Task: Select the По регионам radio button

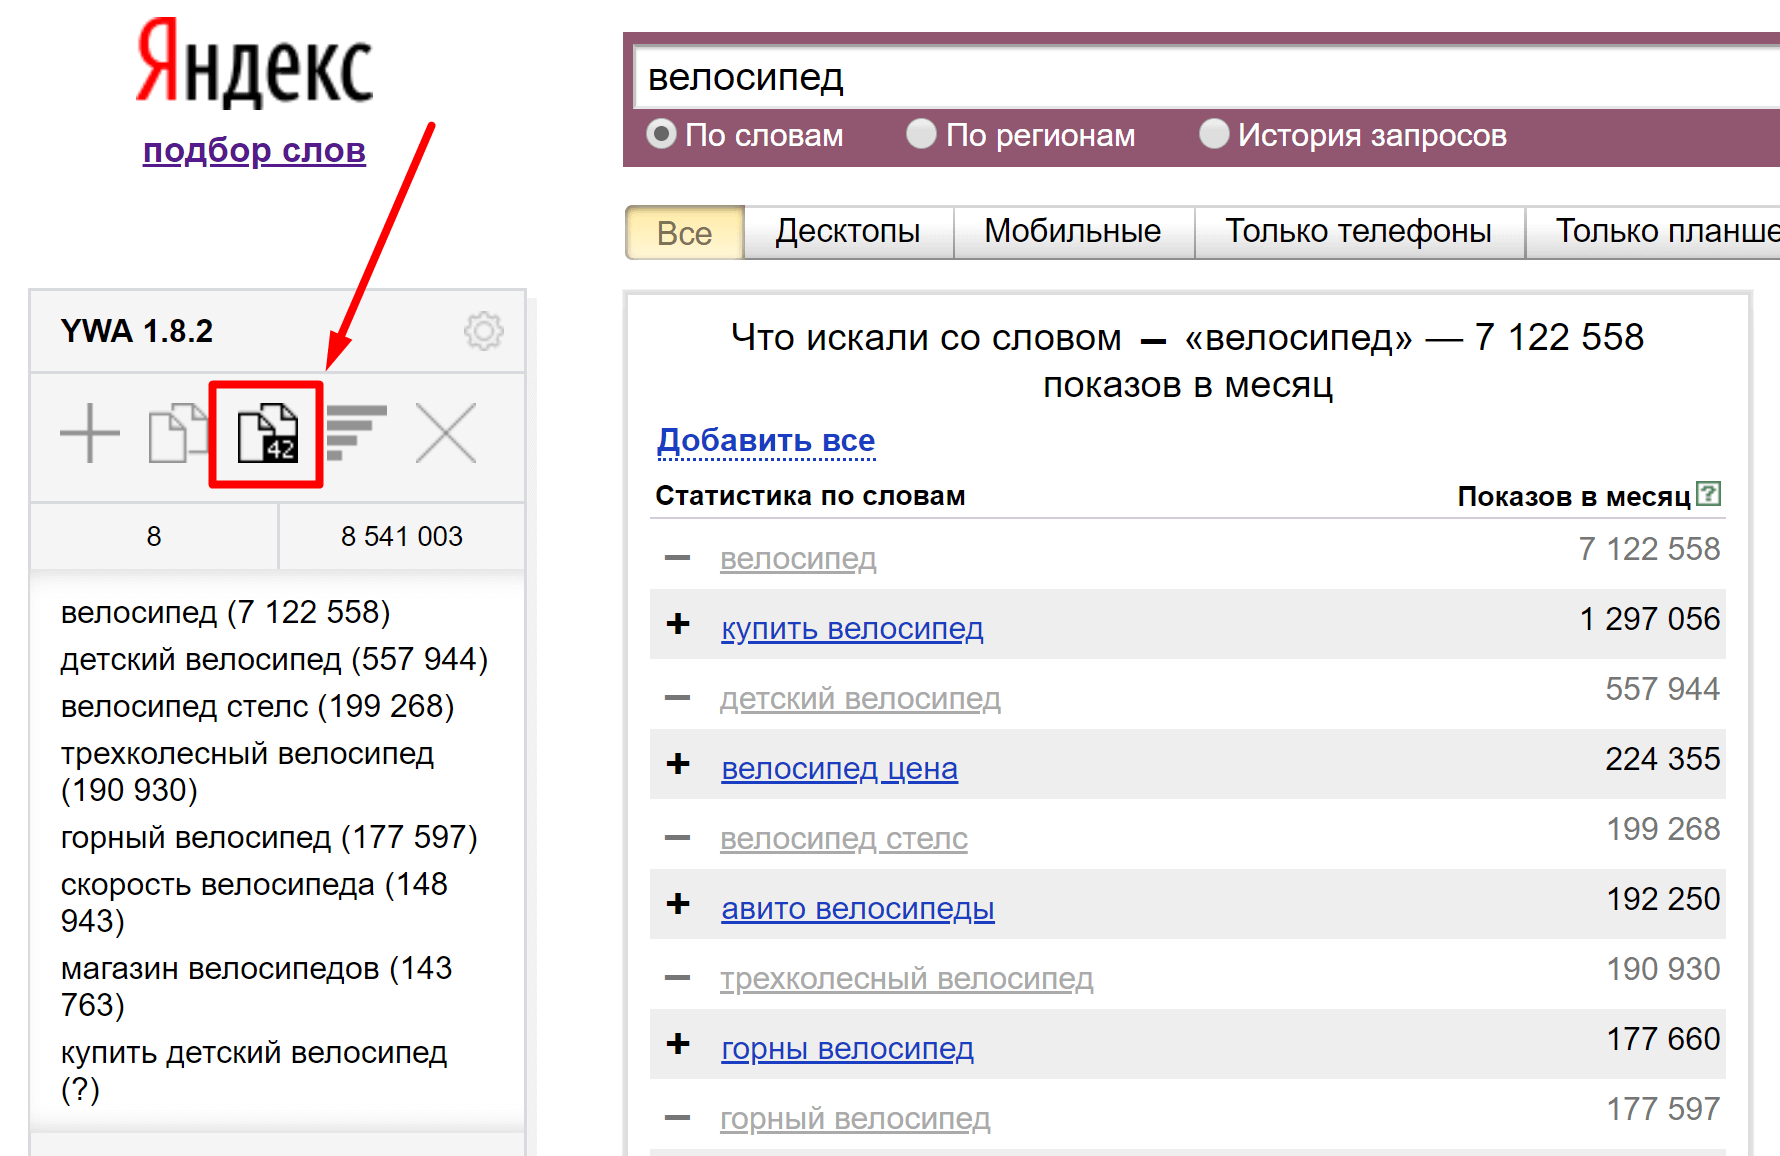Action: (921, 133)
